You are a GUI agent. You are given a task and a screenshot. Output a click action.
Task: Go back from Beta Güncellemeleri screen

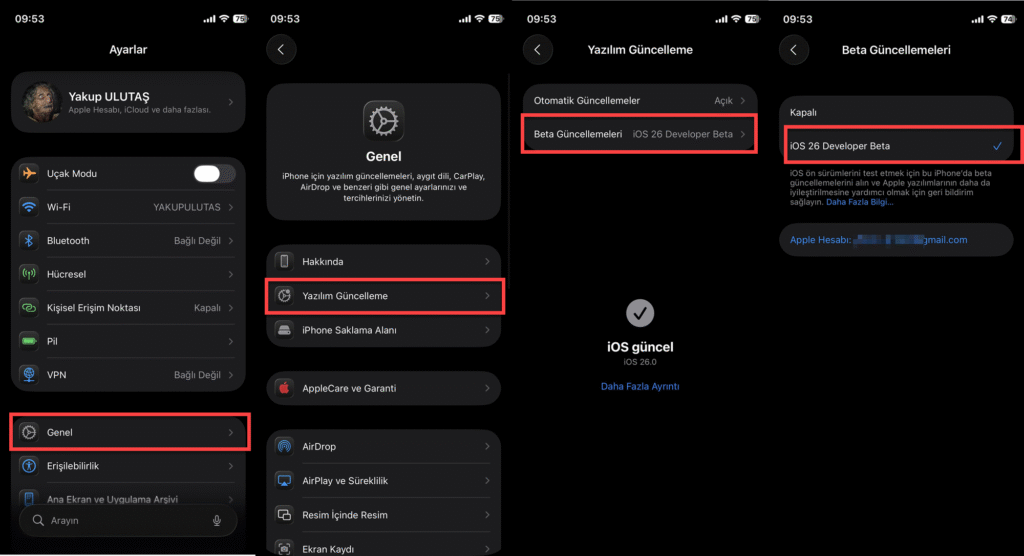[793, 50]
